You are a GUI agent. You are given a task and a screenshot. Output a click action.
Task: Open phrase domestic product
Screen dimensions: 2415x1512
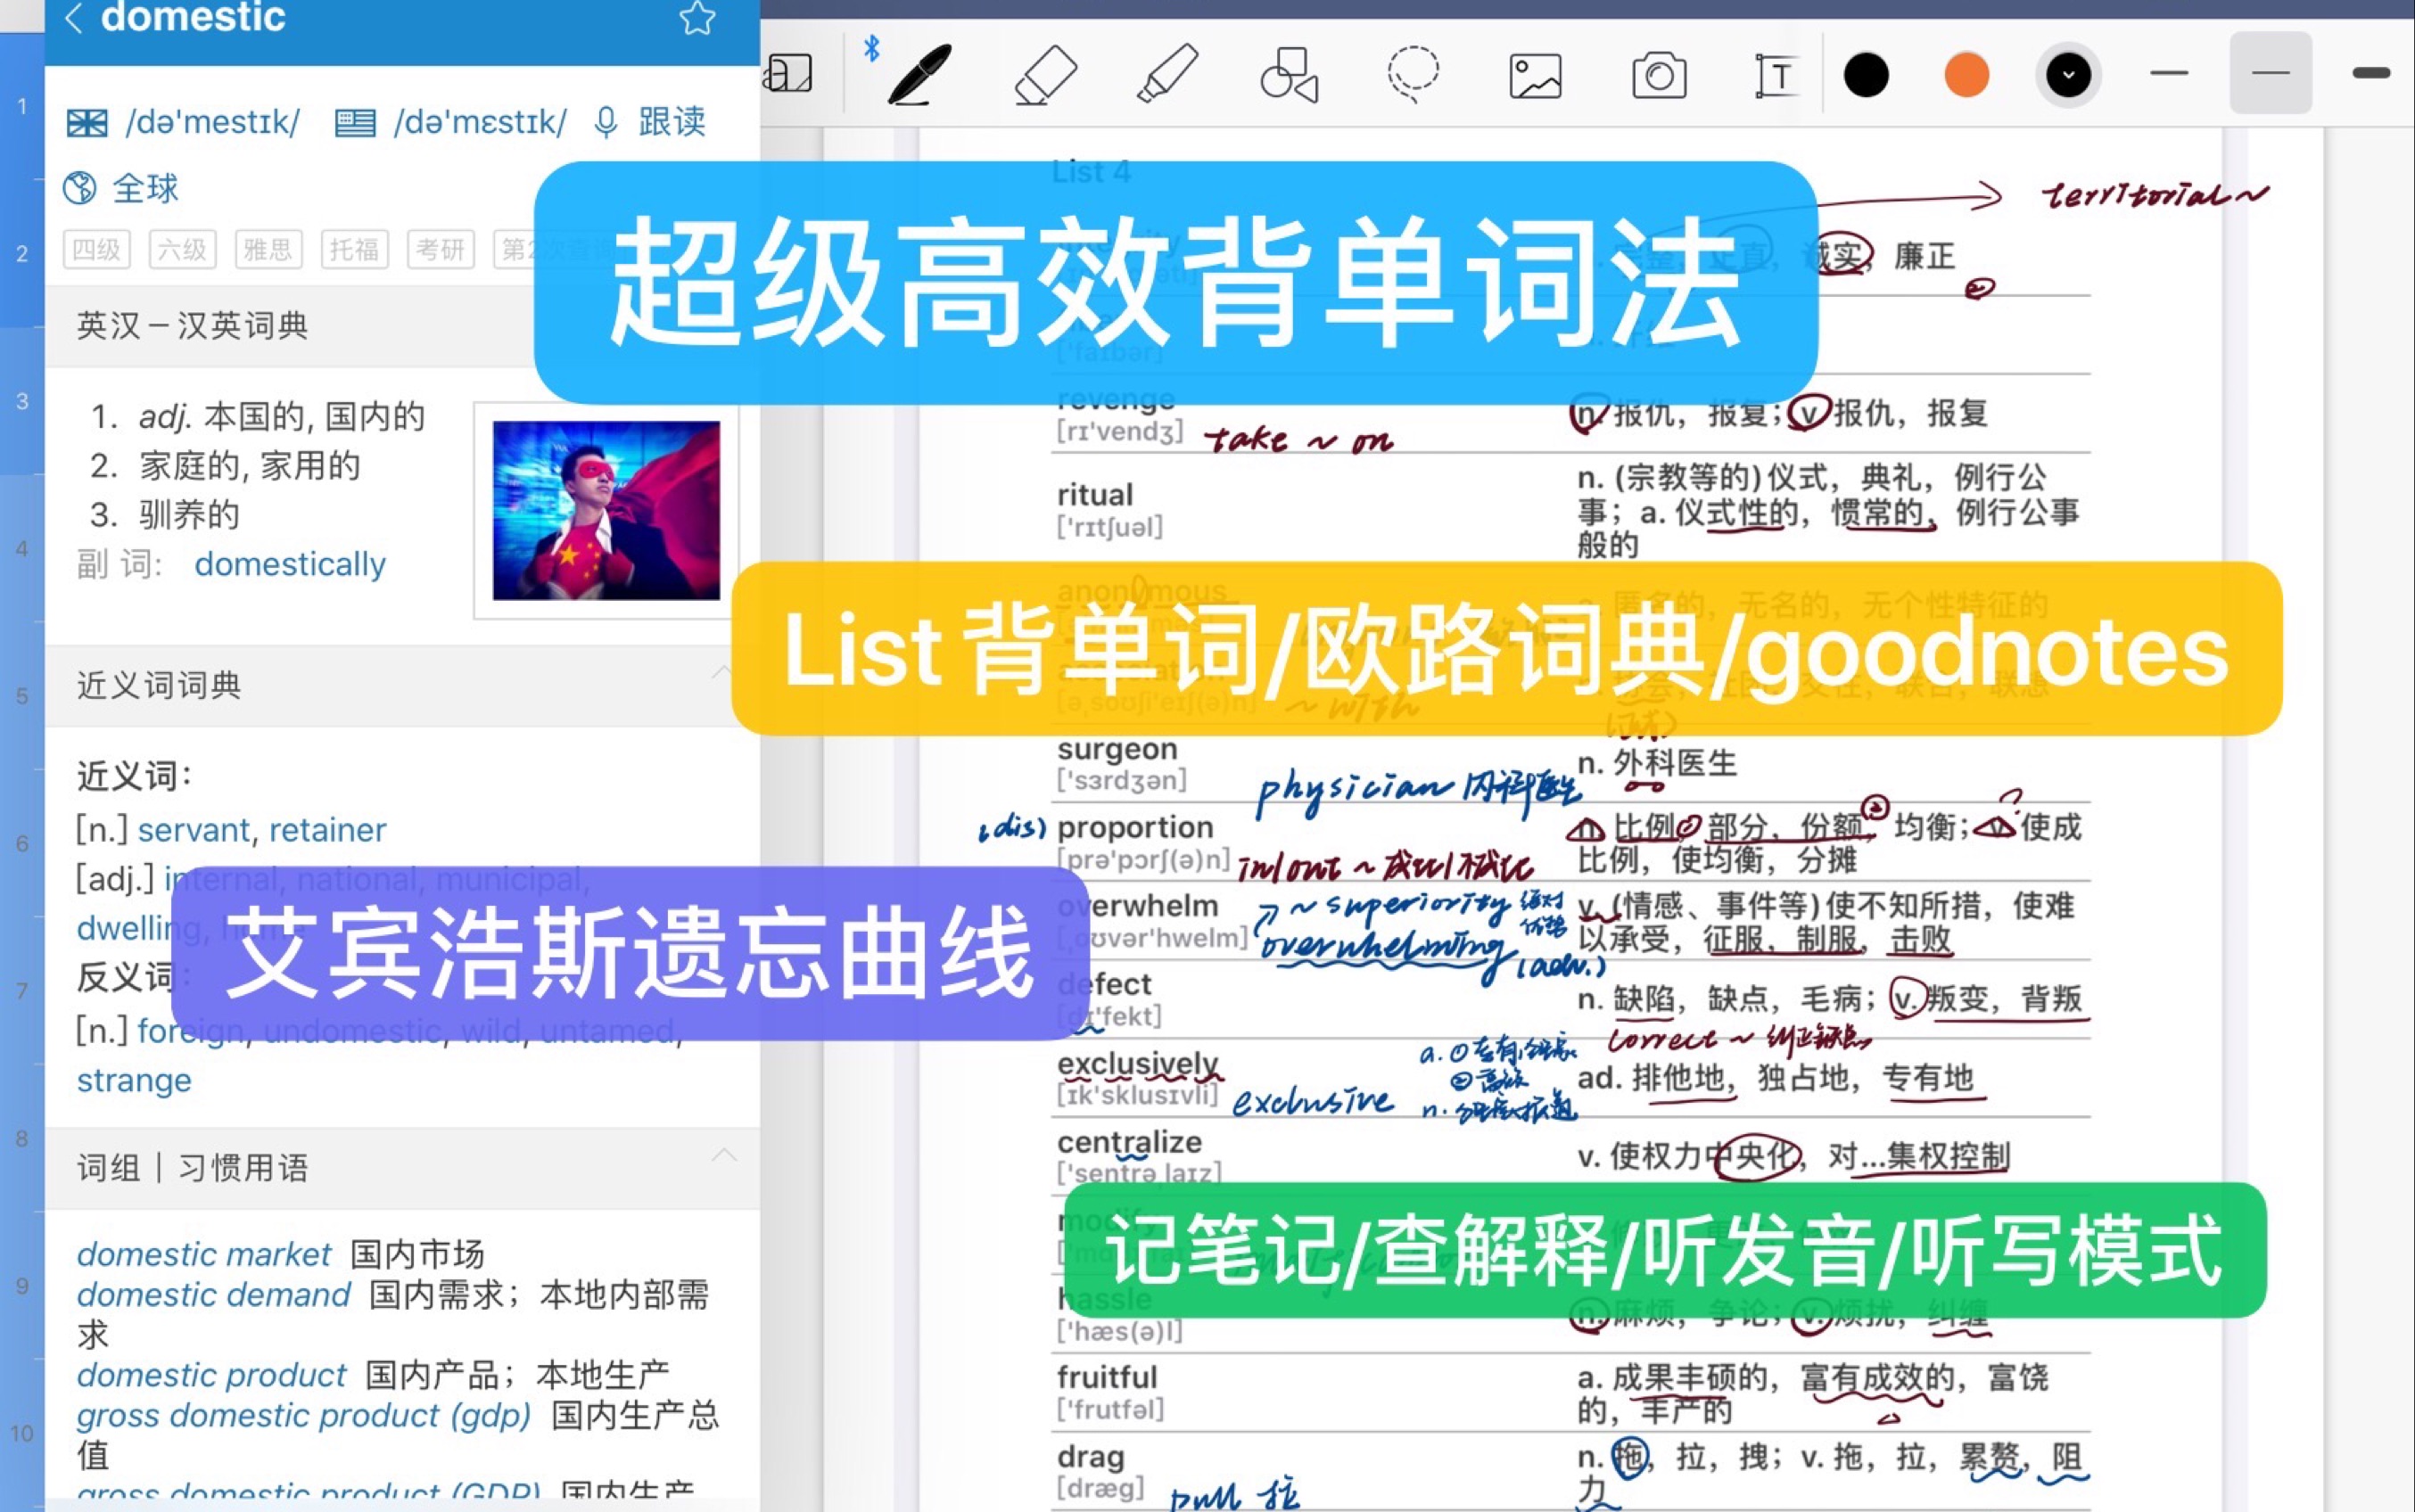(x=212, y=1375)
